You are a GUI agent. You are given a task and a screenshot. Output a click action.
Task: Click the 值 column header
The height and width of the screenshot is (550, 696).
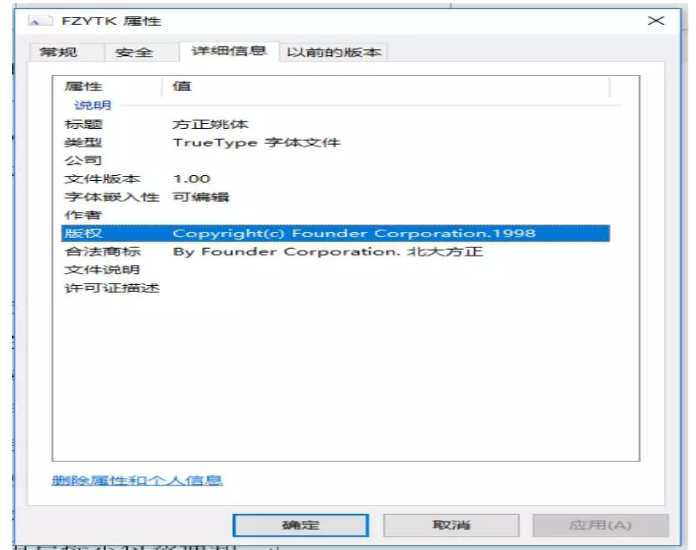tap(182, 87)
